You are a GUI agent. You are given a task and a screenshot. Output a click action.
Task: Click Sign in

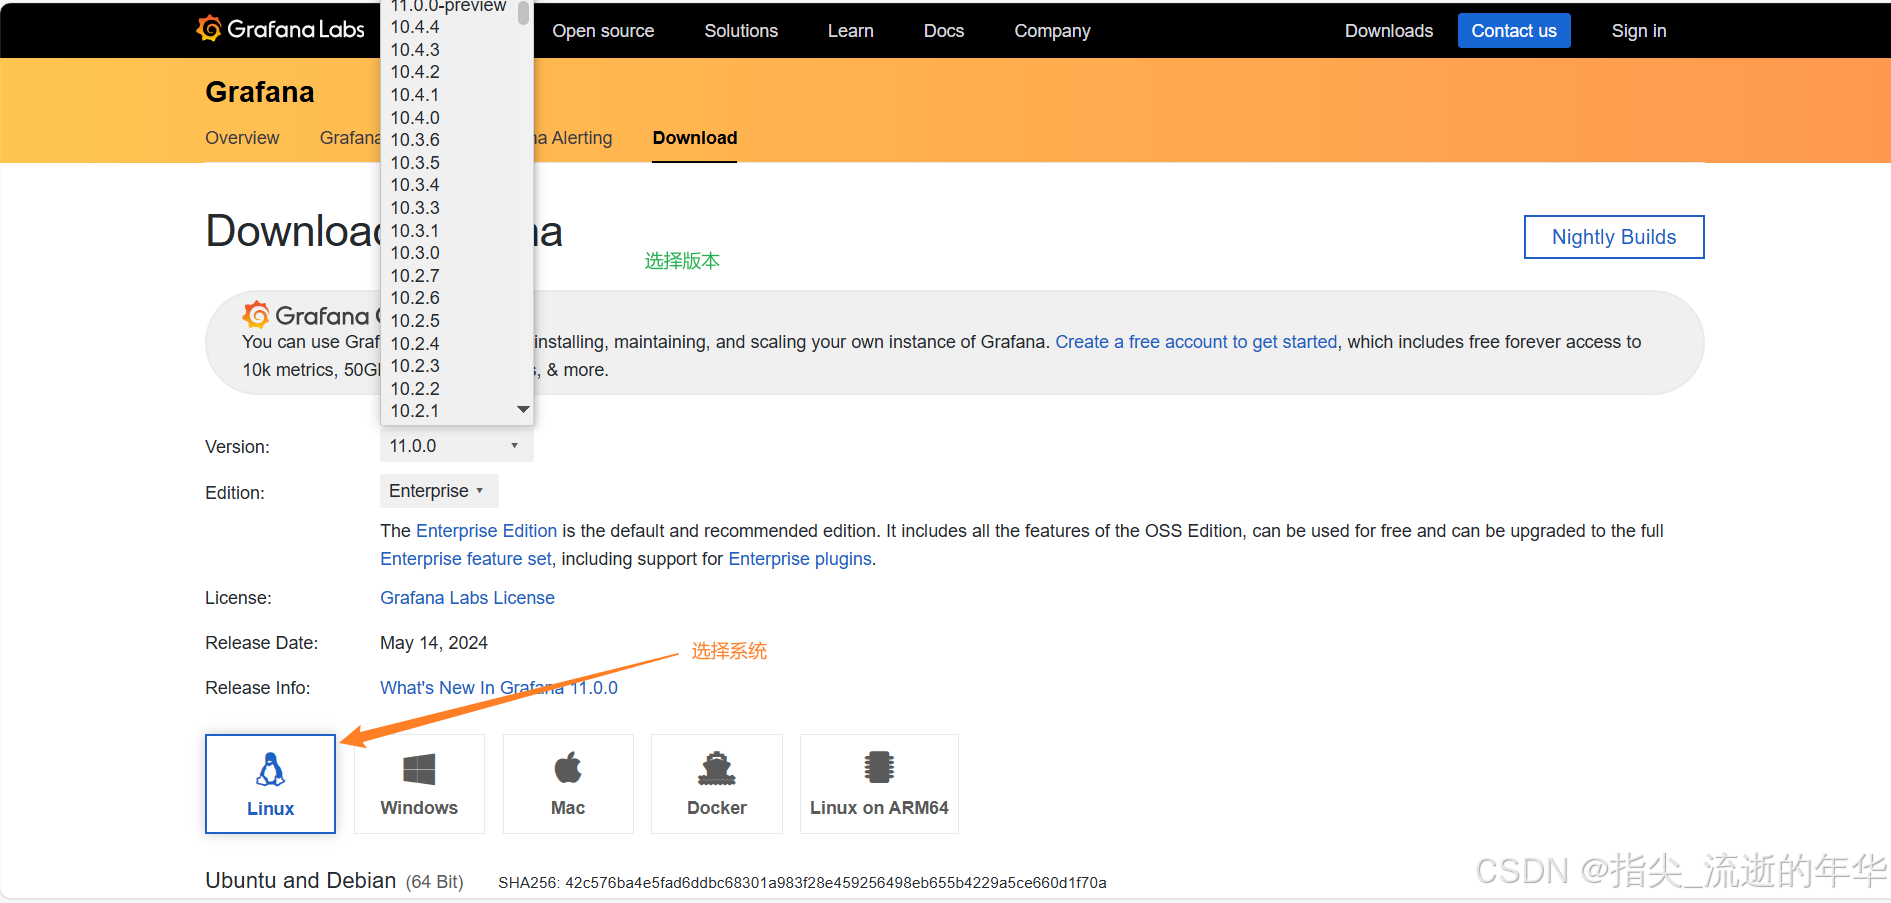[1639, 31]
